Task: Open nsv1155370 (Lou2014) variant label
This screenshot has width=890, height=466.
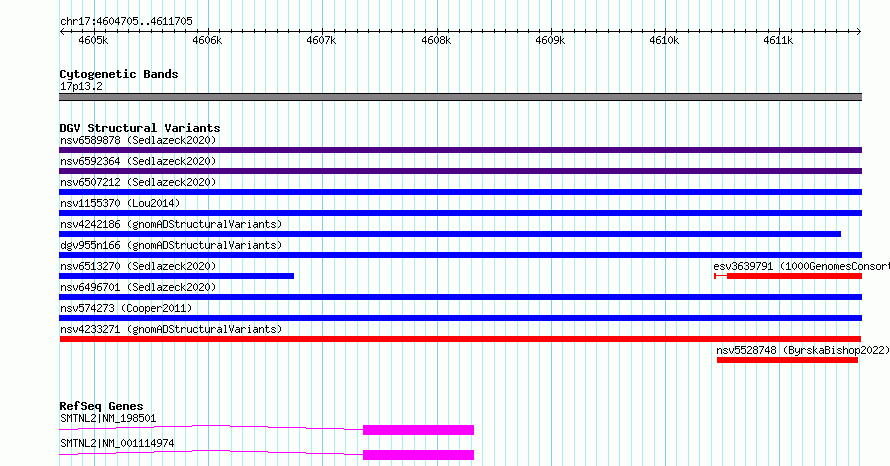Action: (120, 203)
